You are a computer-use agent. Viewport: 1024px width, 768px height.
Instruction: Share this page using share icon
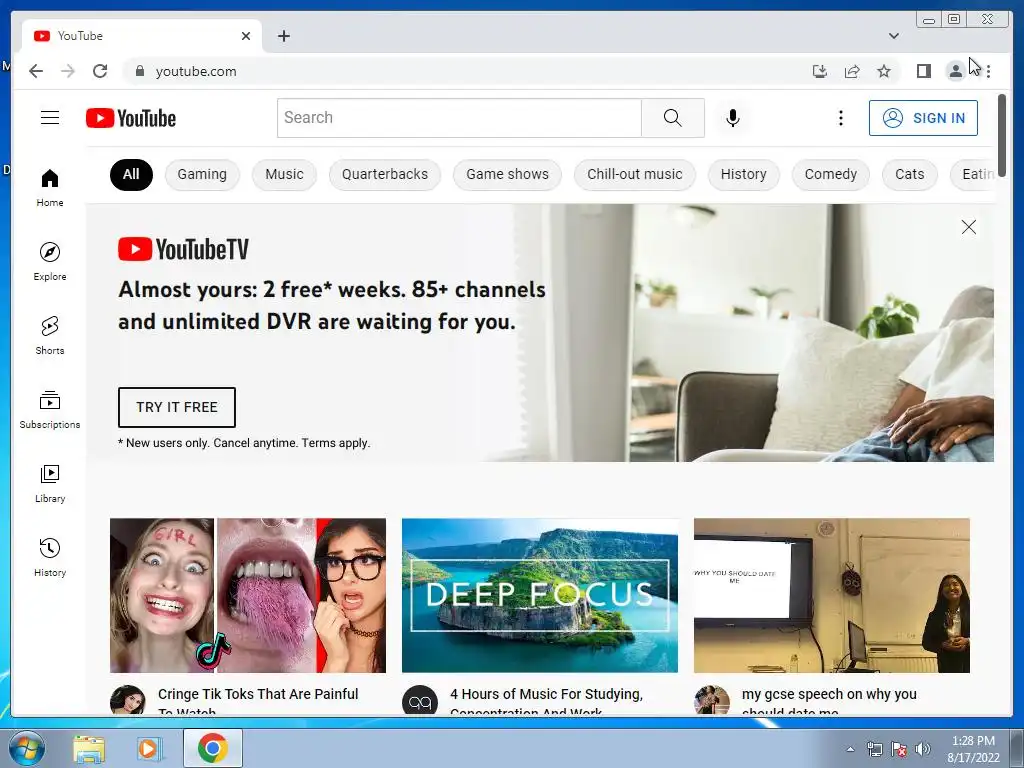pos(852,71)
